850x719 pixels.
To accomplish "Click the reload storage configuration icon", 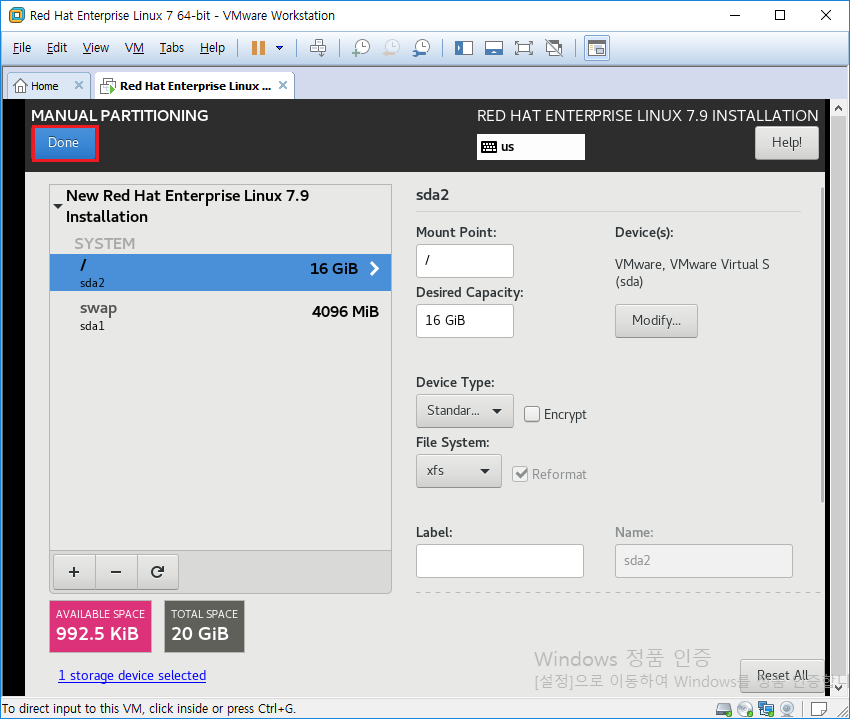I will tap(158, 572).
